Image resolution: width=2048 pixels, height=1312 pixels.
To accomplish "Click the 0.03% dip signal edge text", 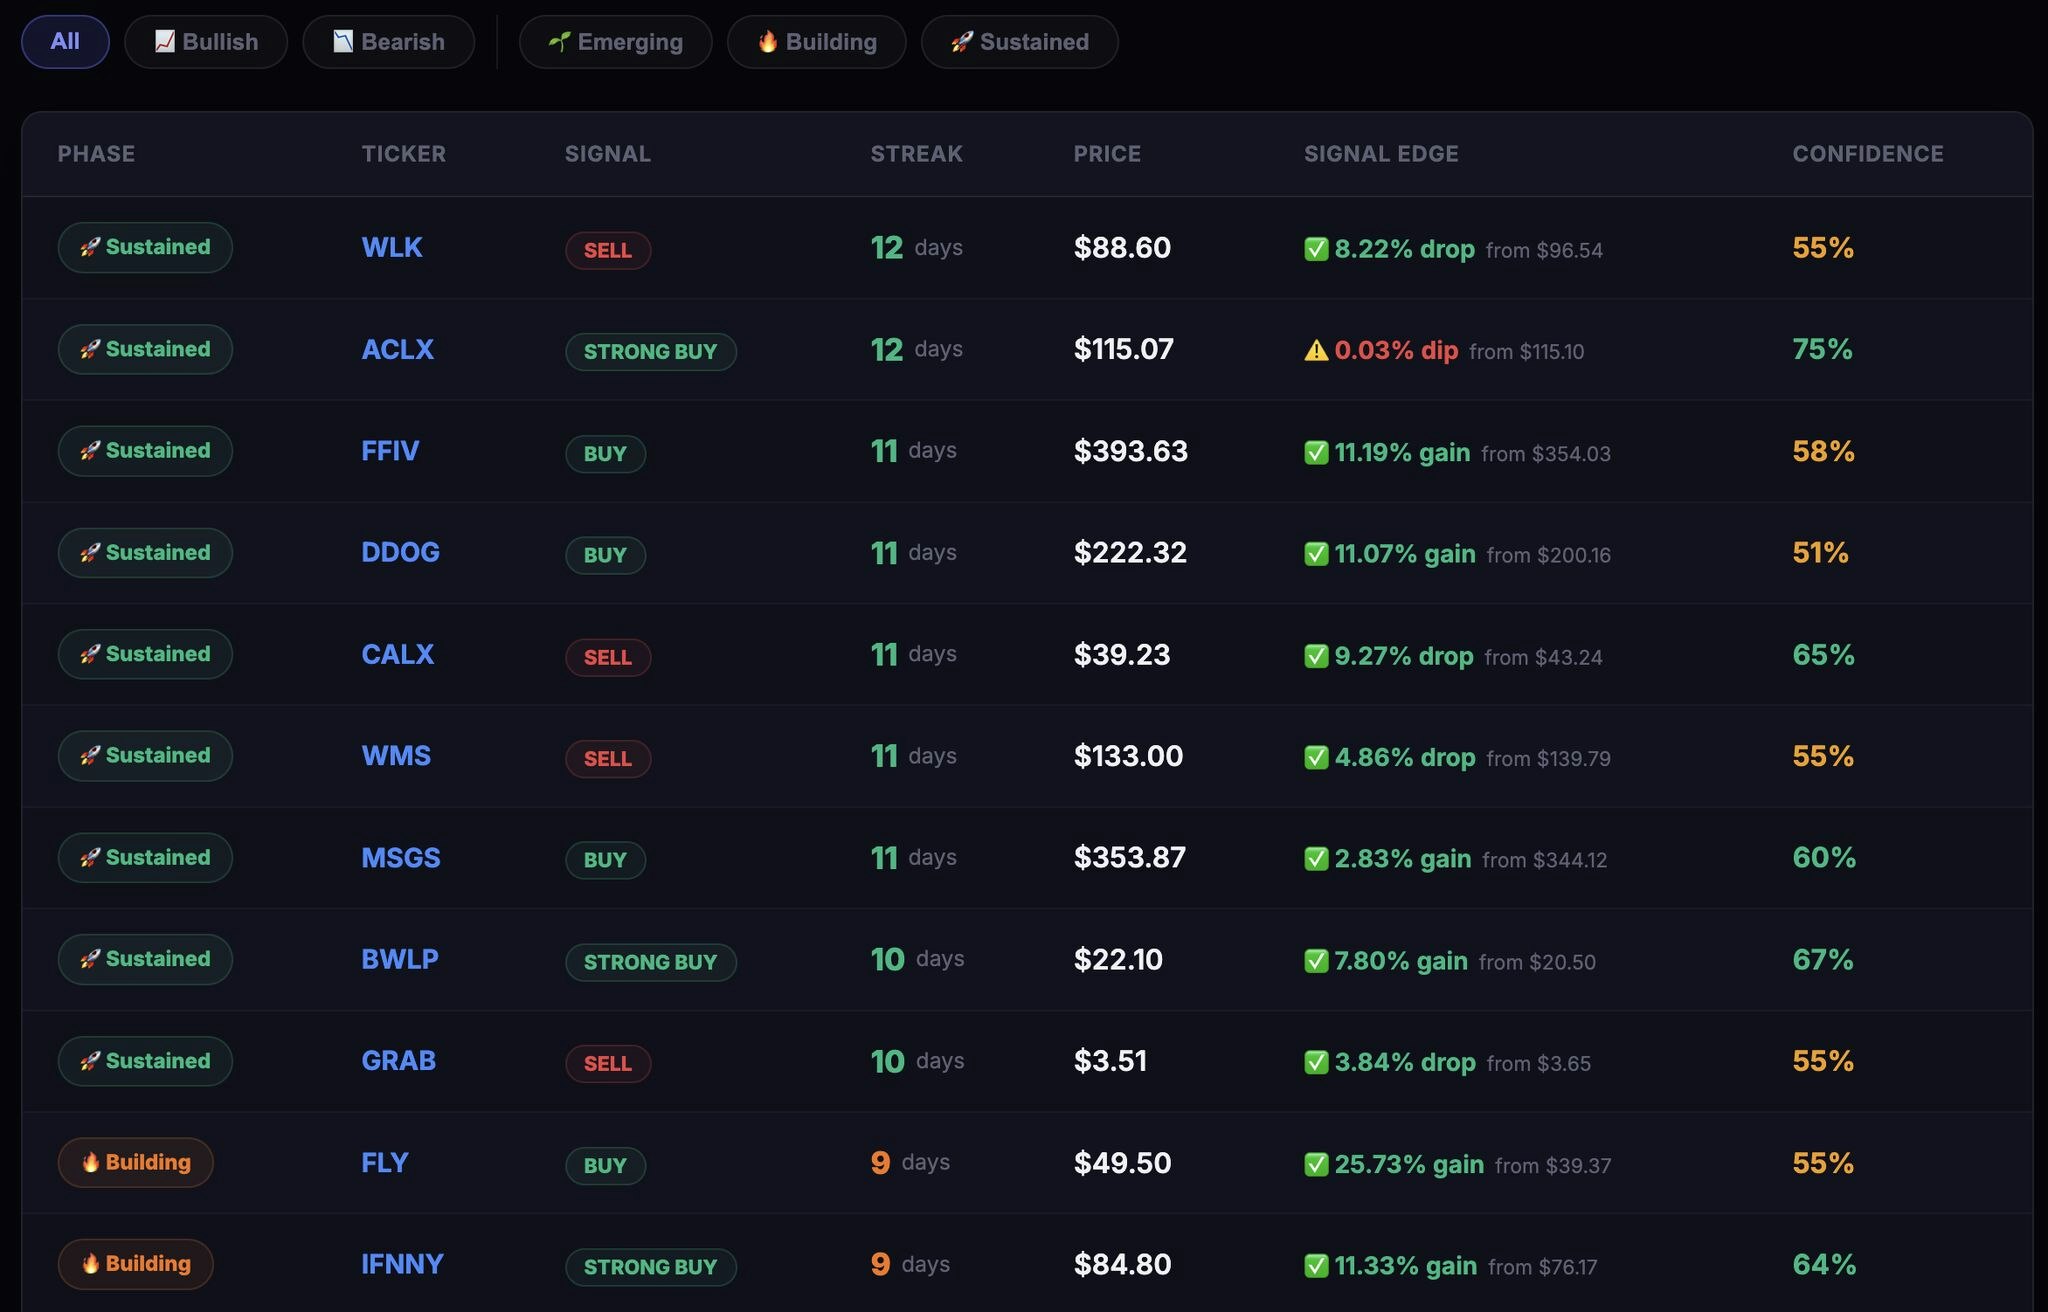I will coord(1396,350).
